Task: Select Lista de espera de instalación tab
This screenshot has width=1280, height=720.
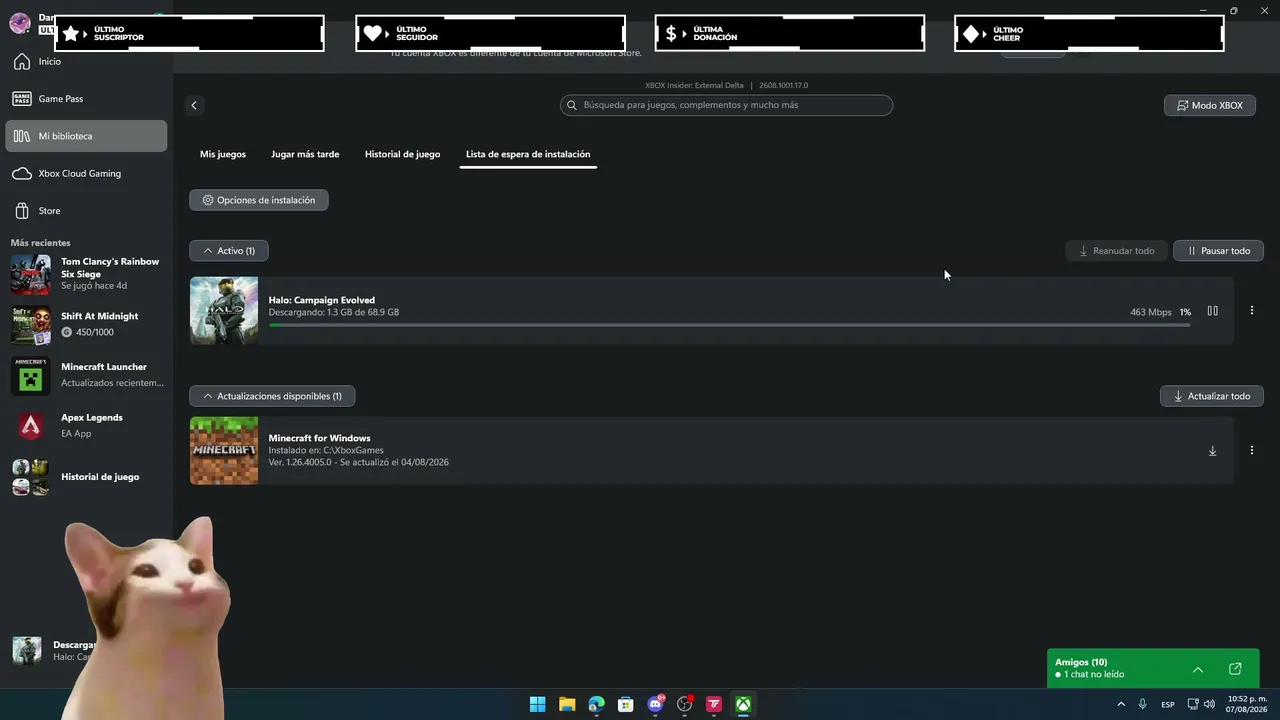Action: point(528,155)
